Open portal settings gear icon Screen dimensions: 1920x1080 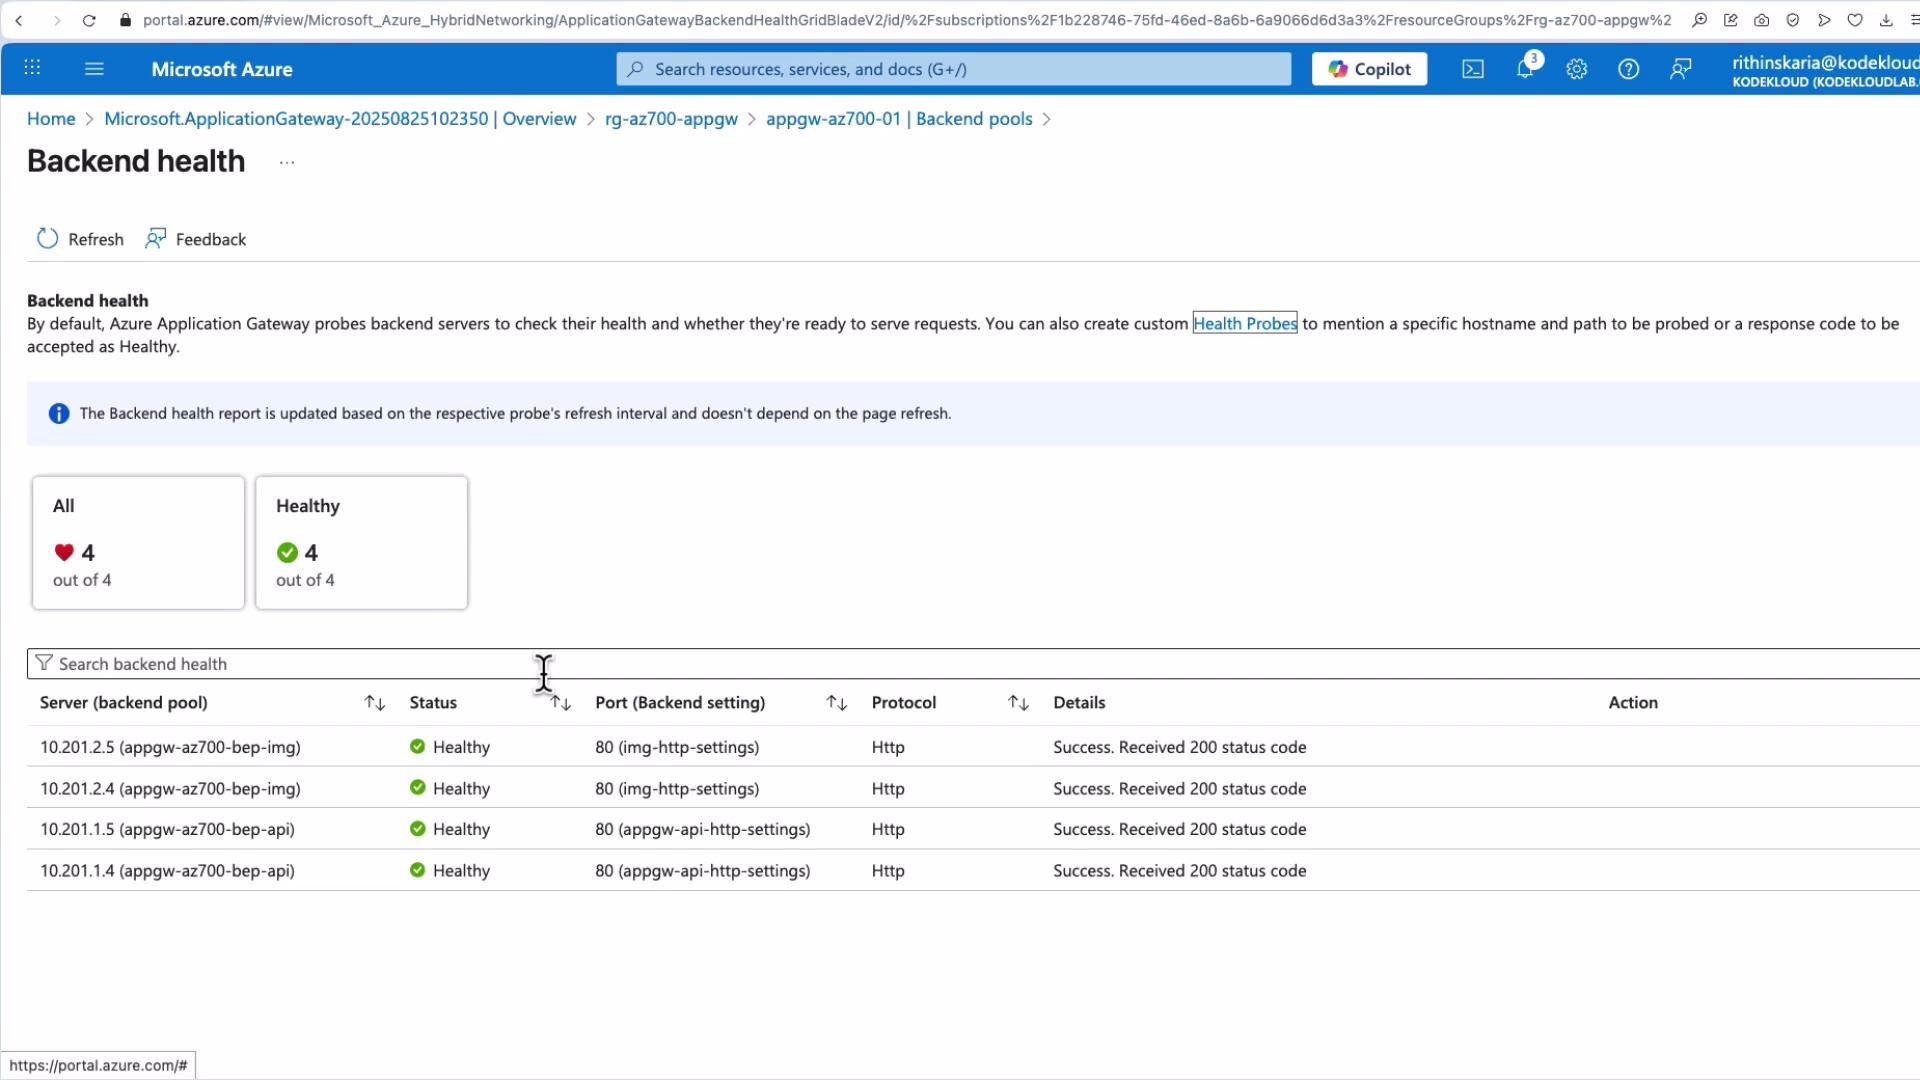click(x=1577, y=69)
